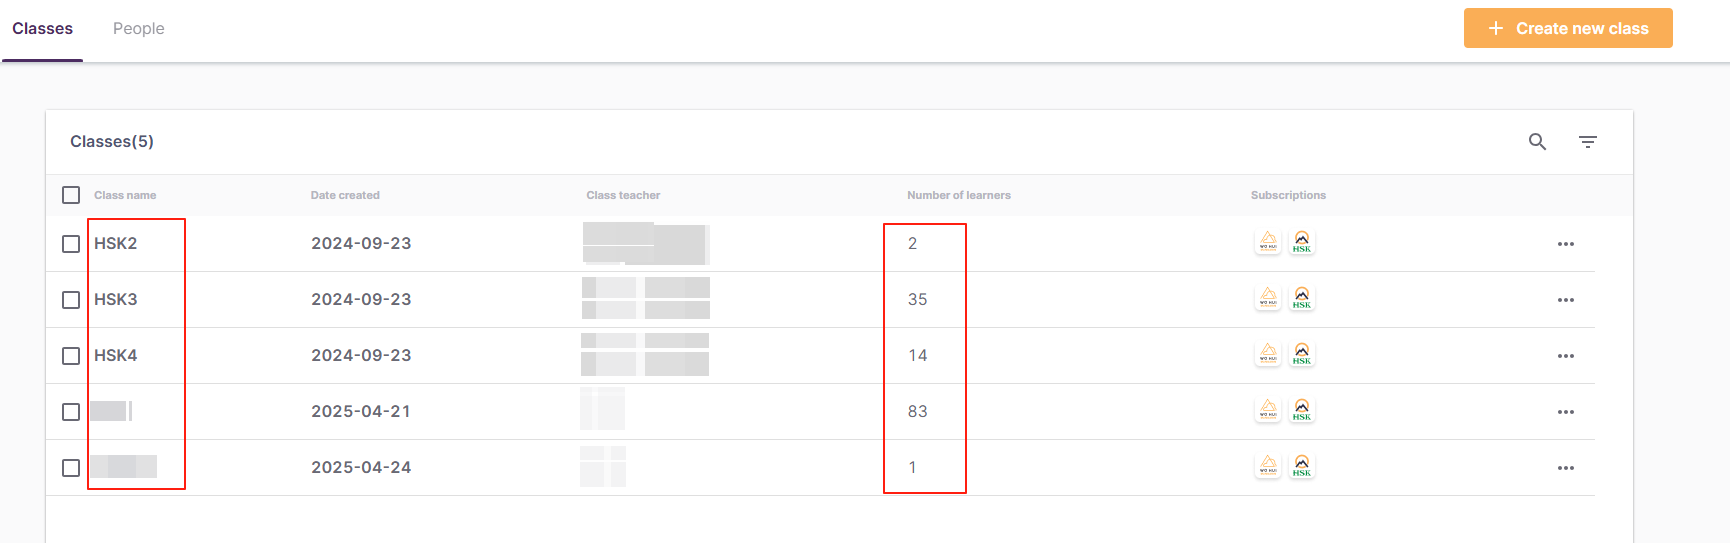Click the HSK subscription icon in 2025-04-24 row
This screenshot has width=1730, height=543.
pyautogui.click(x=1301, y=466)
